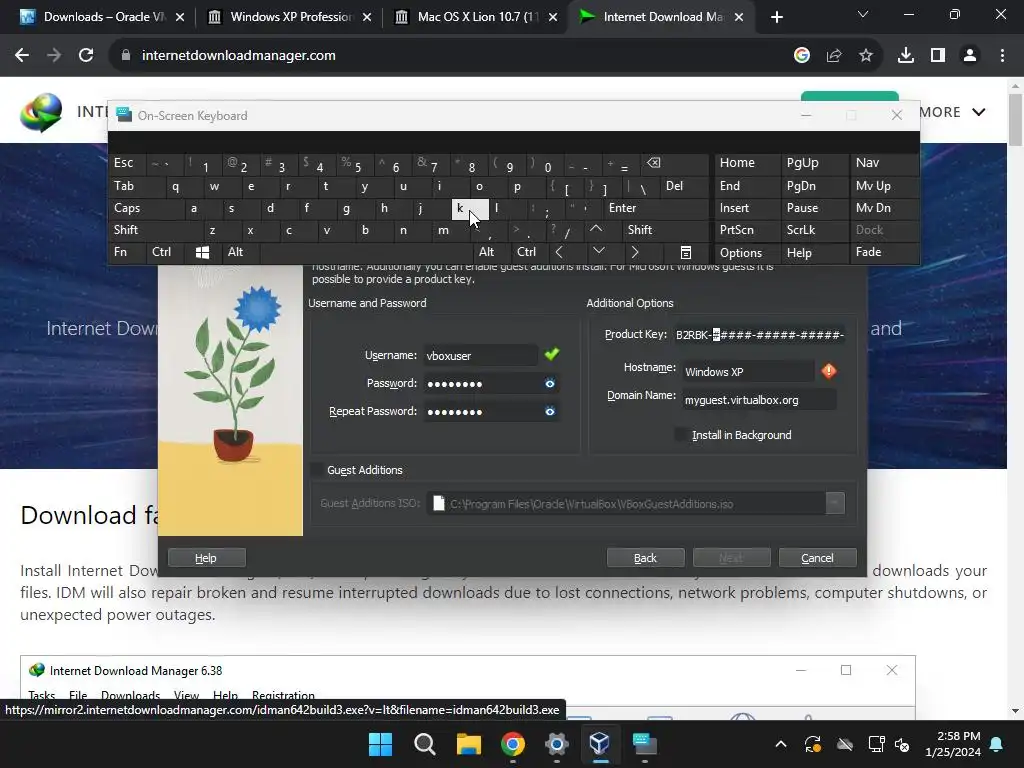Show repeated password using eye icon
Image resolution: width=1024 pixels, height=768 pixels.
click(550, 411)
